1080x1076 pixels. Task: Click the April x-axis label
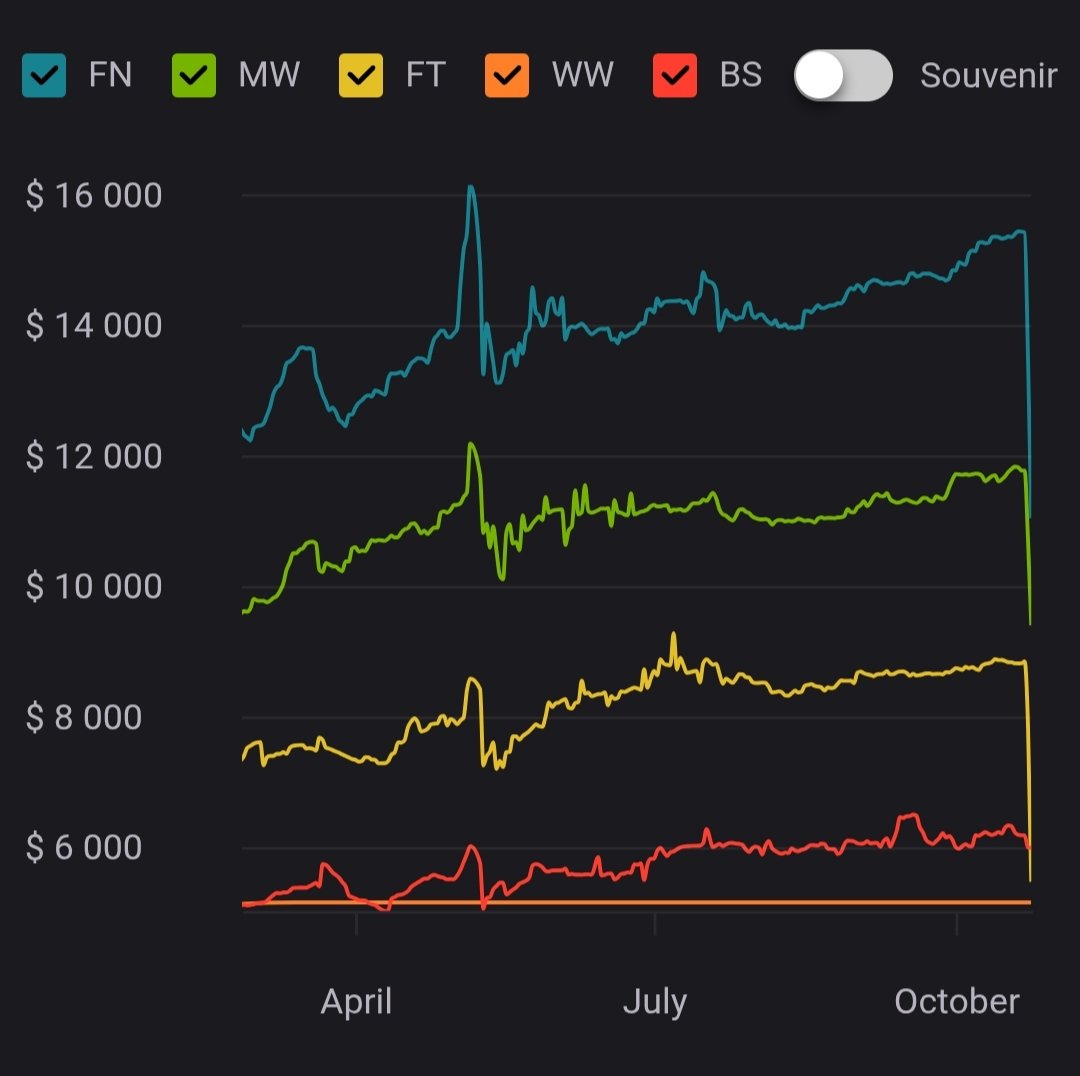[356, 1001]
